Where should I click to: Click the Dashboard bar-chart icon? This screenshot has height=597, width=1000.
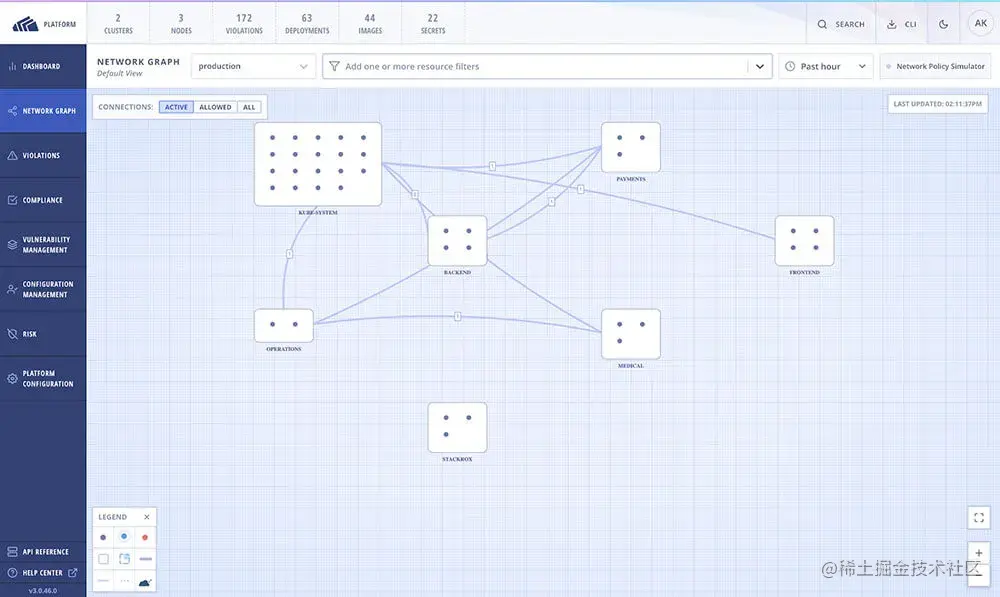pos(12,66)
